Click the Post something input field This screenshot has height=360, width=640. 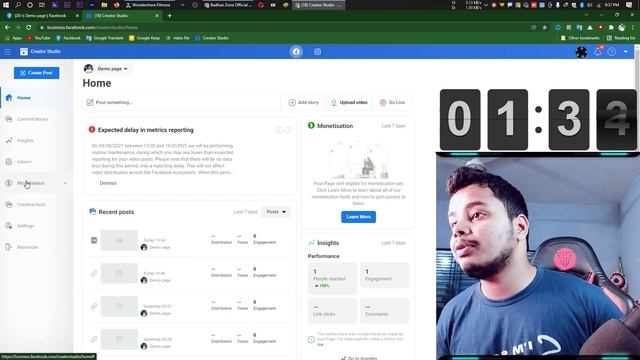pos(182,102)
